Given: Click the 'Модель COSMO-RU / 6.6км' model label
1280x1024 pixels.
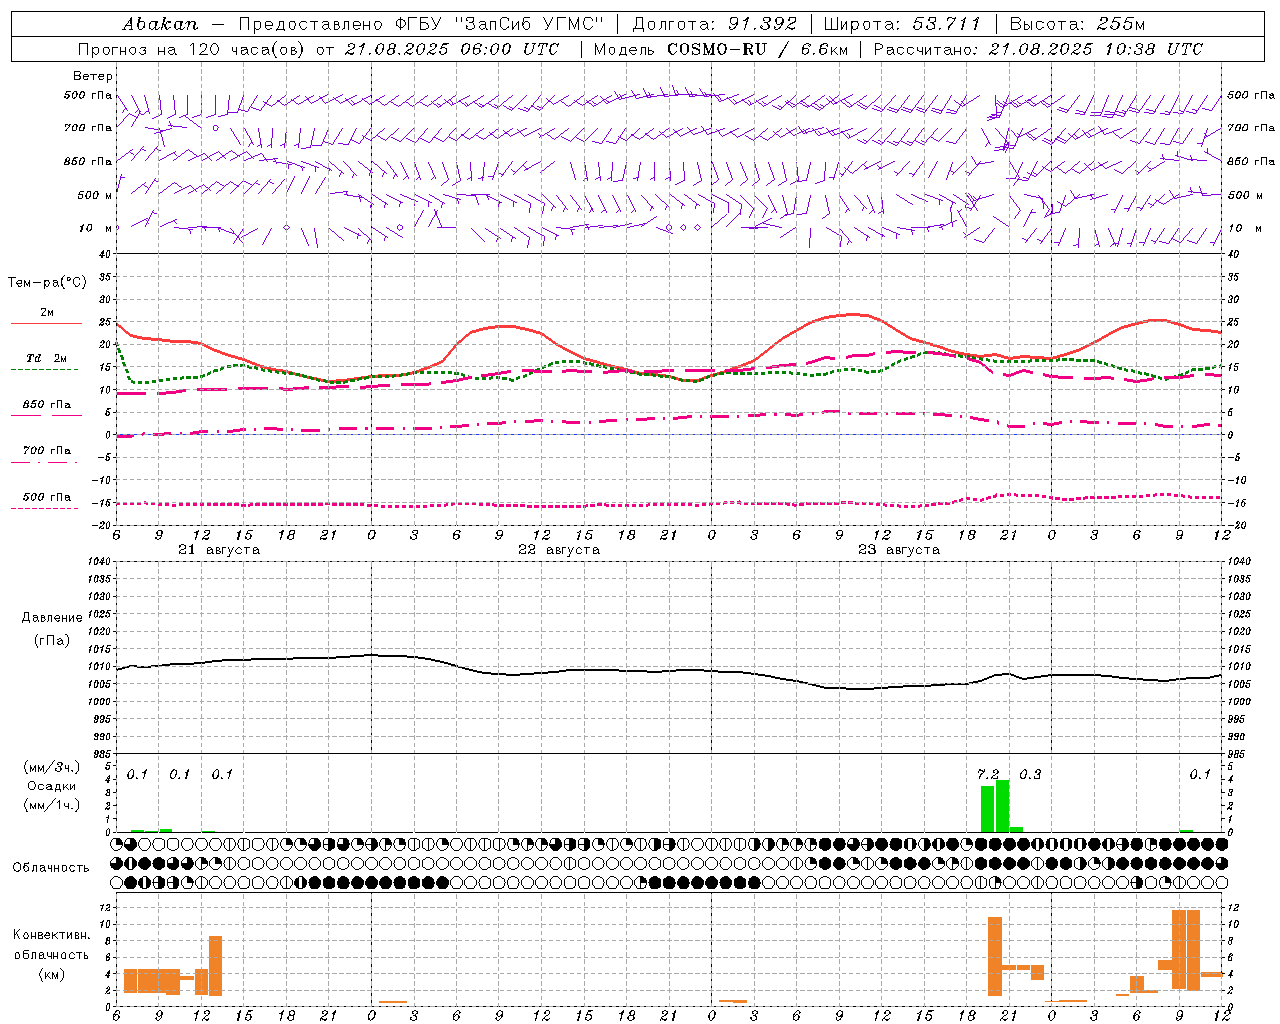Looking at the screenshot, I should 720,49.
